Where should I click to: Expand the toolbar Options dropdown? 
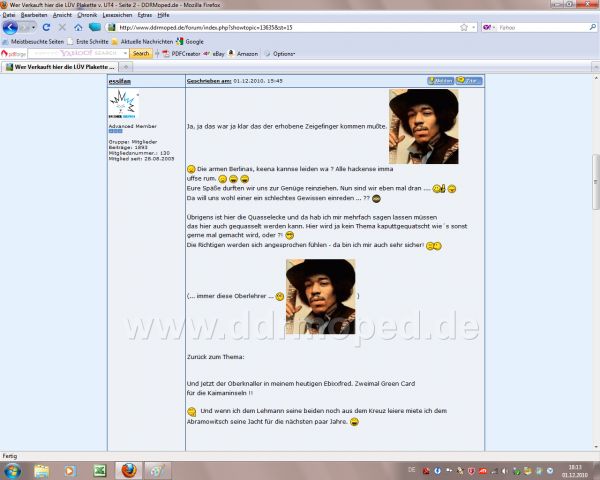click(282, 53)
